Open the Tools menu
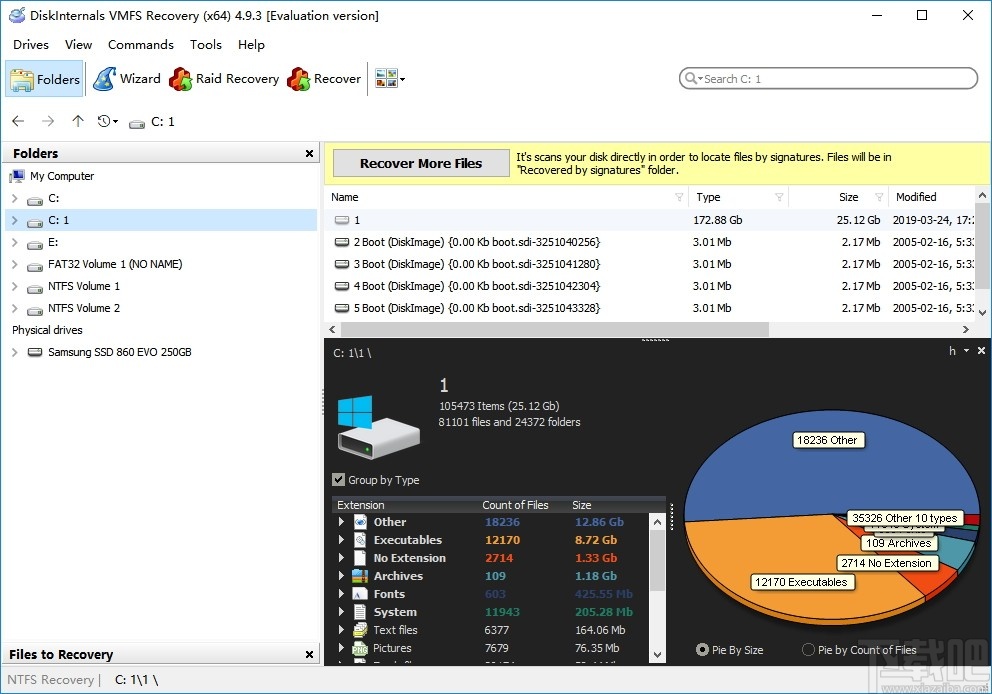The width and height of the screenshot is (992, 694). point(206,44)
